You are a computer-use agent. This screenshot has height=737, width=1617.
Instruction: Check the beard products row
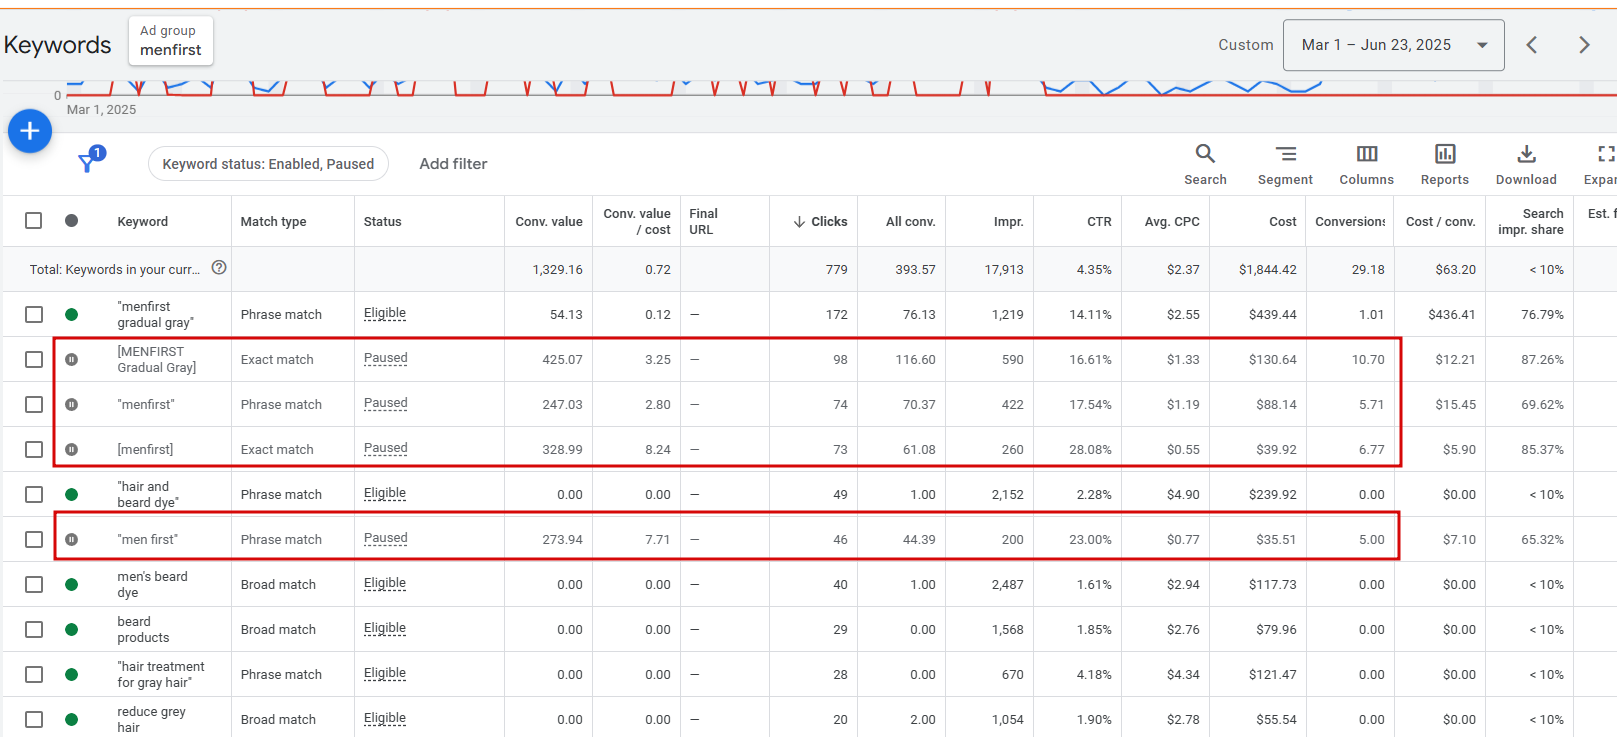34,629
